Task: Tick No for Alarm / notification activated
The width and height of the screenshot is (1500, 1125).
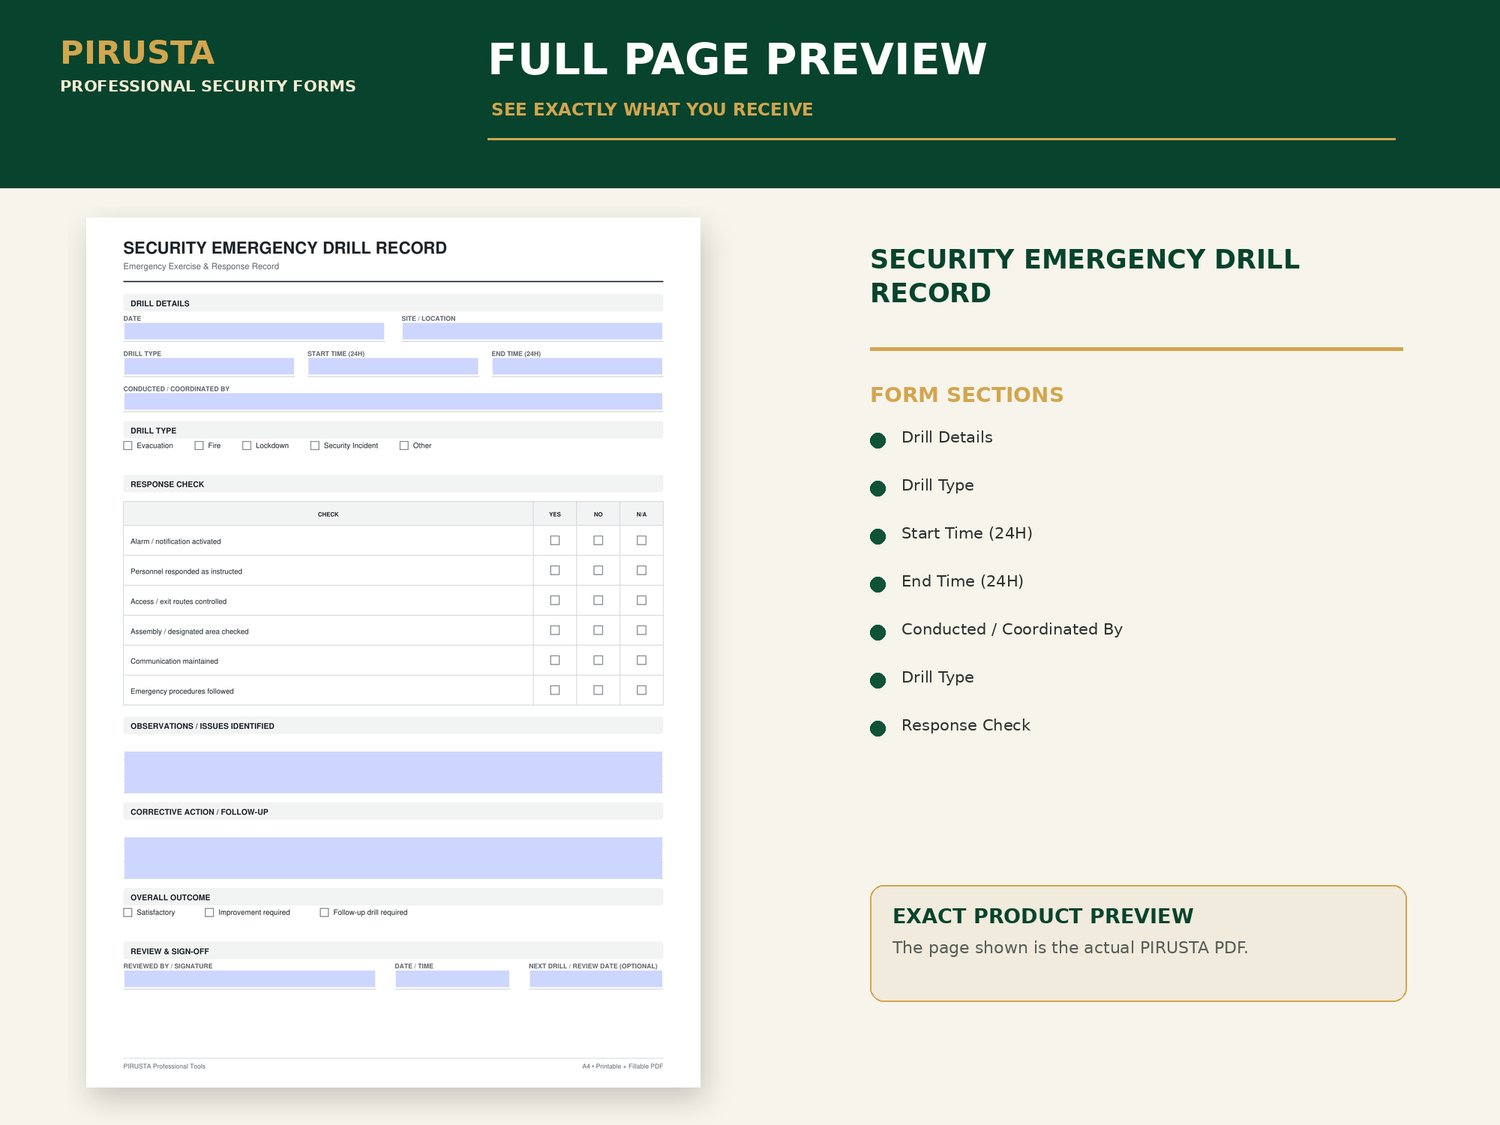Action: point(598,540)
